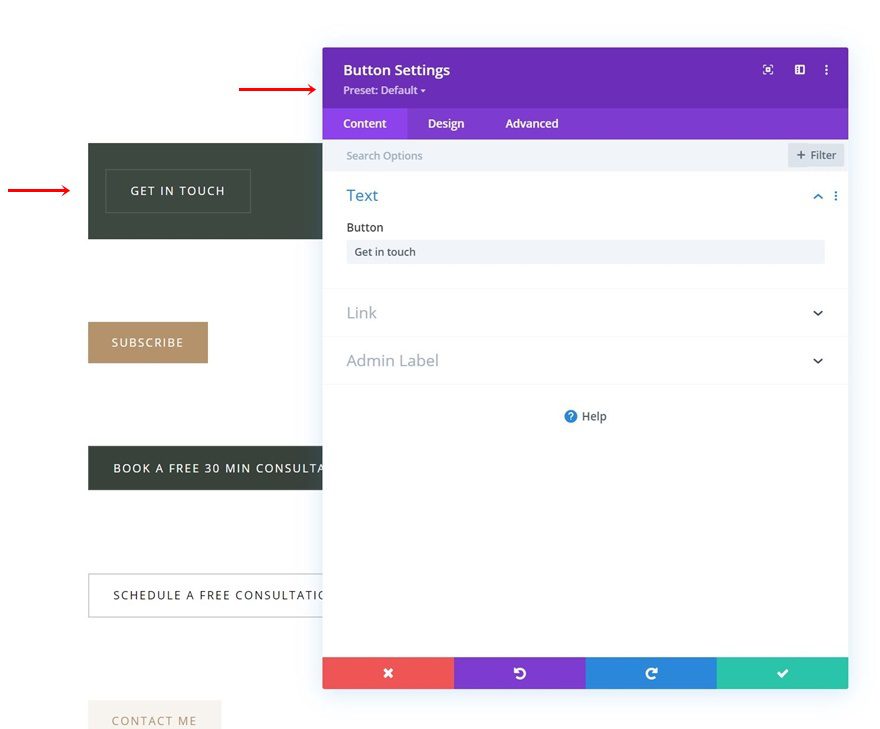Toggle the sidebar layout view icon
Screen dimensions: 880x729
click(798, 69)
